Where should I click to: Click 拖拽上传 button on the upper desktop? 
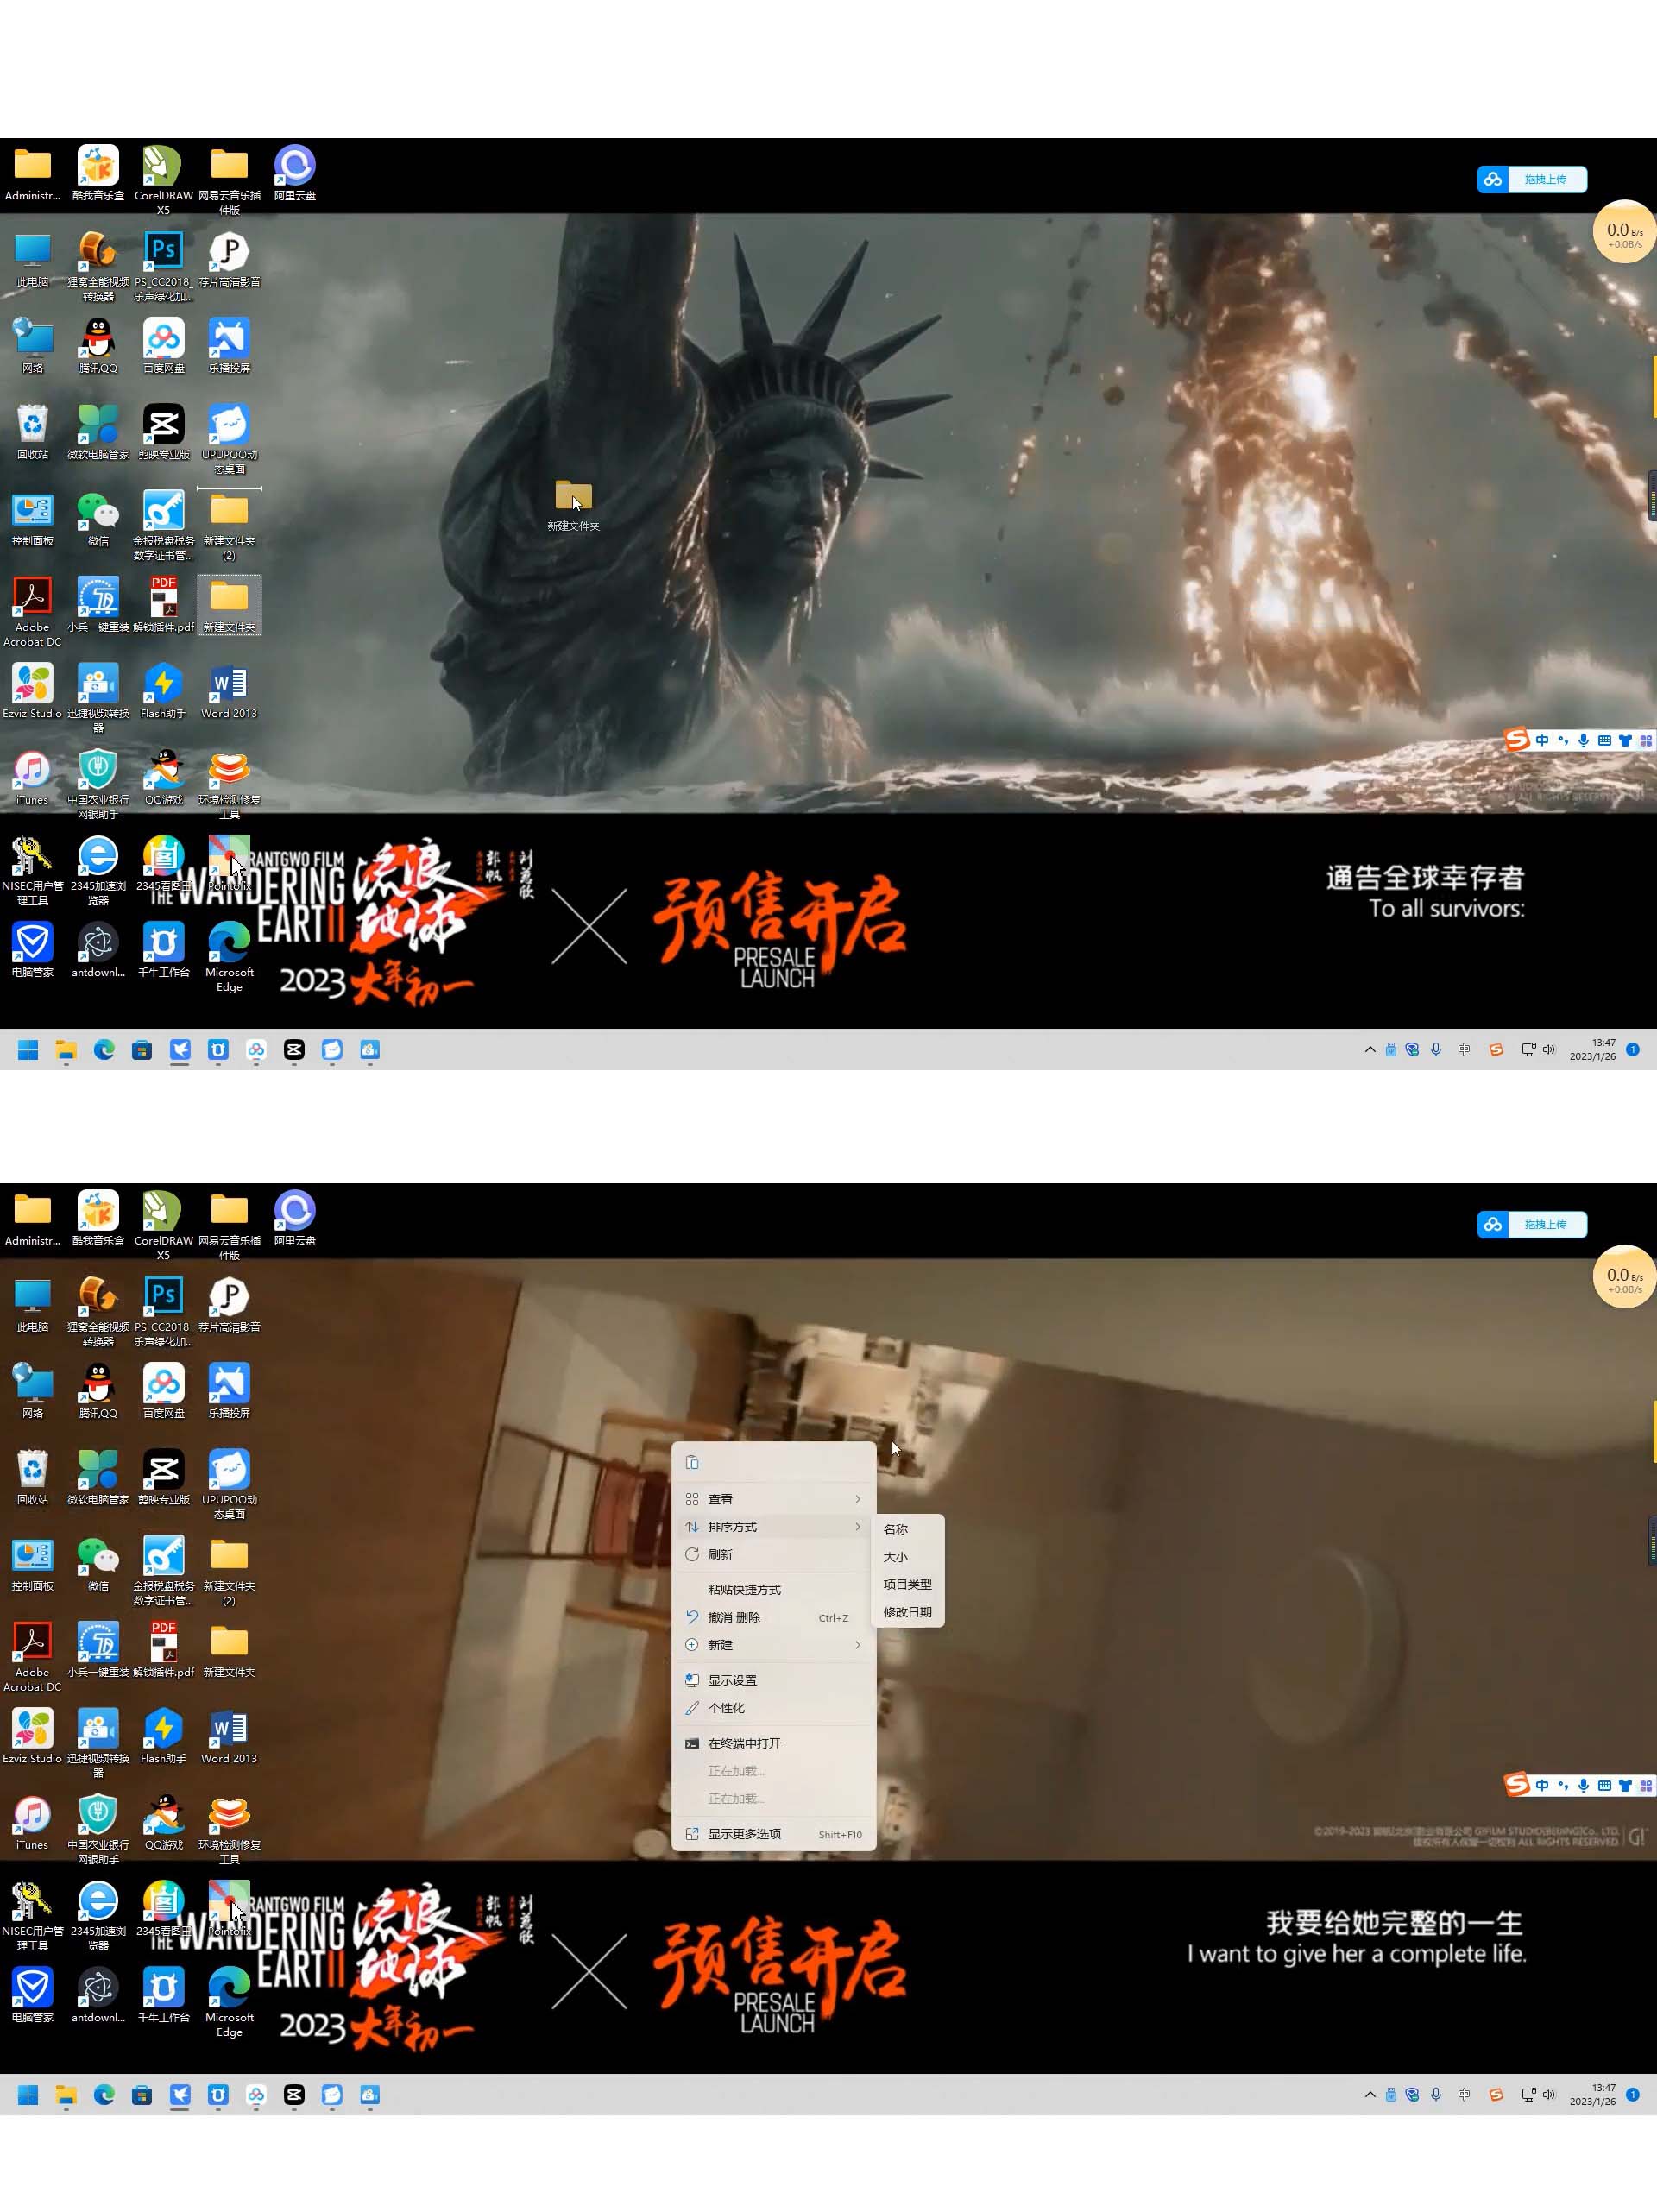(1532, 179)
